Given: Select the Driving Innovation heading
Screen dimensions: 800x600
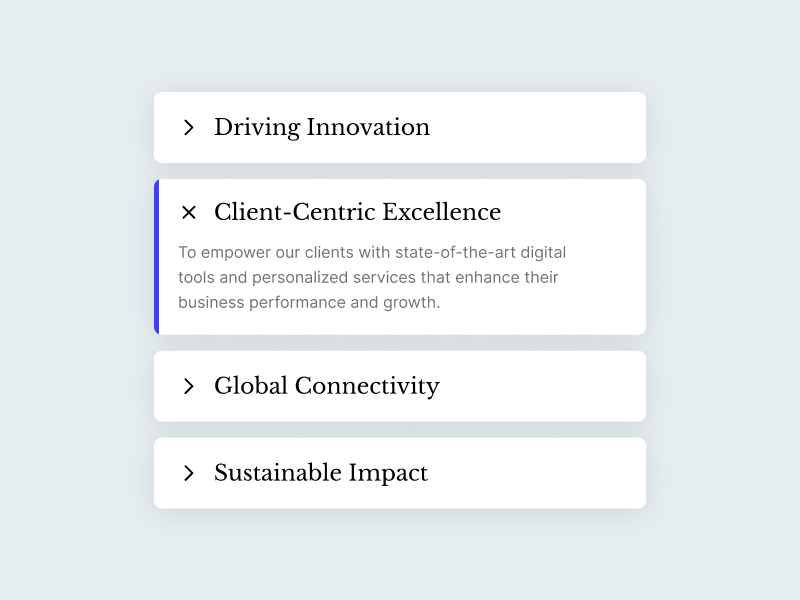Looking at the screenshot, I should [321, 127].
